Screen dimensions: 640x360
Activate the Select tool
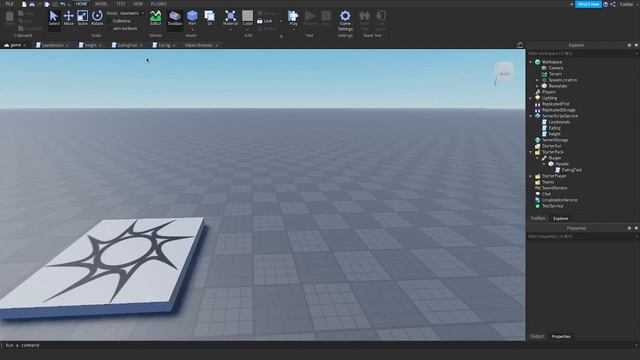pos(54,18)
